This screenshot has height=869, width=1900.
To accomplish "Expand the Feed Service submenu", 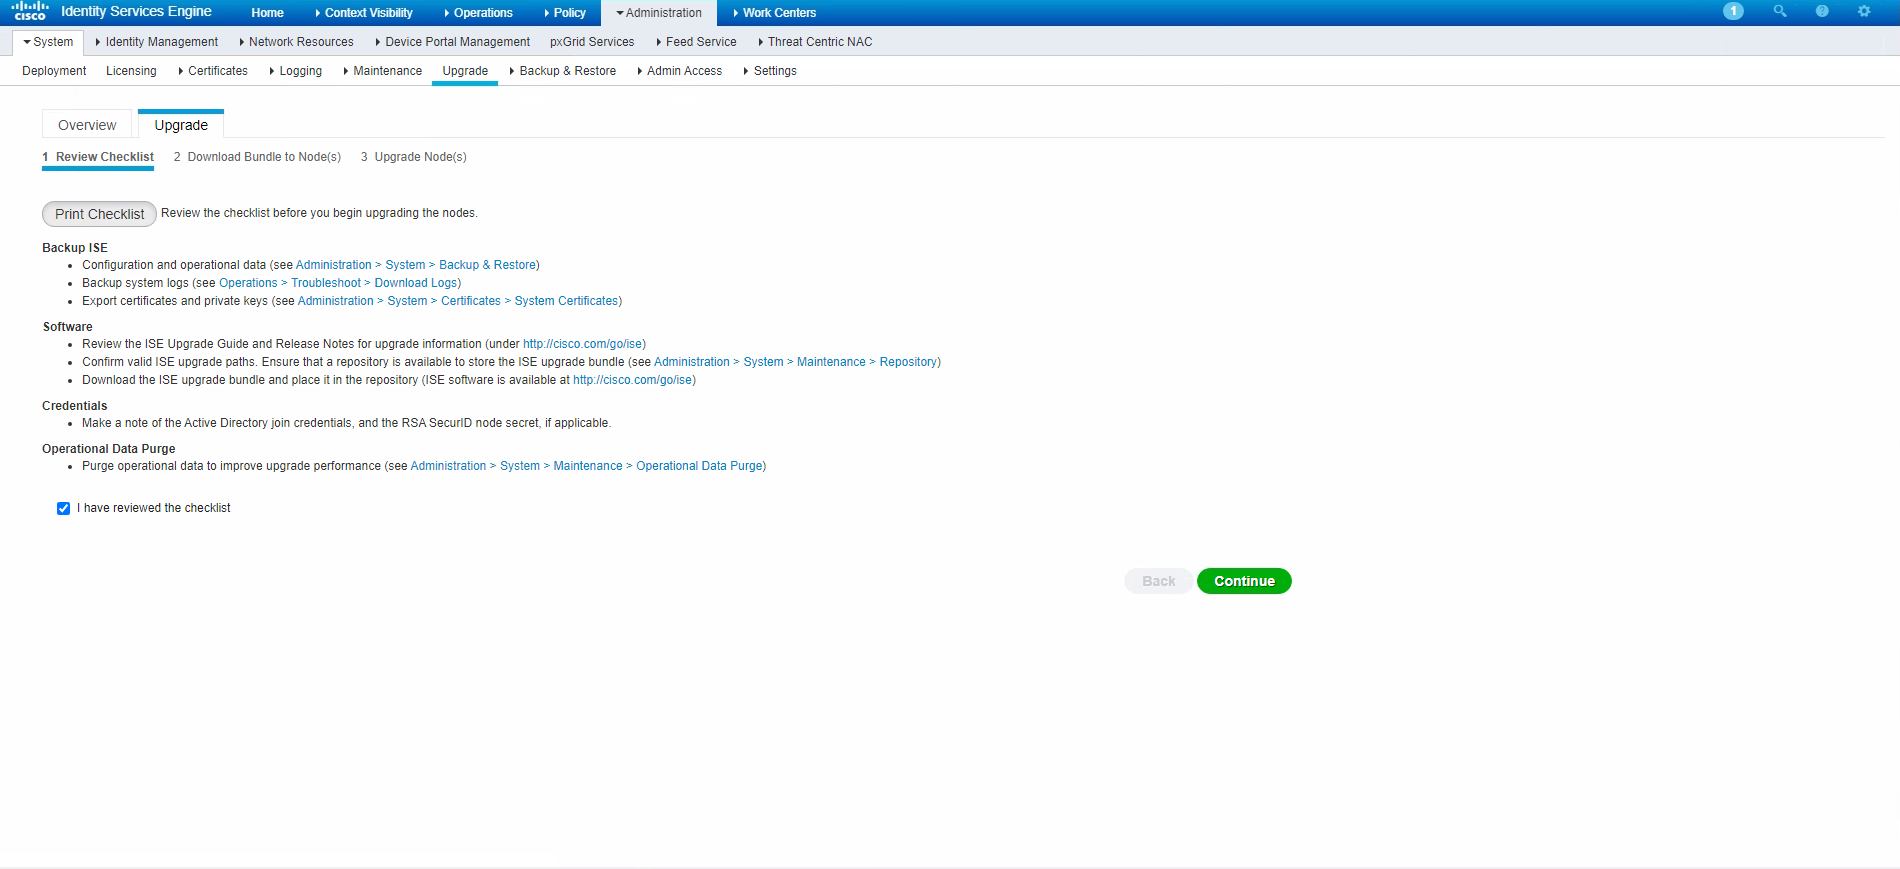I will click(697, 42).
